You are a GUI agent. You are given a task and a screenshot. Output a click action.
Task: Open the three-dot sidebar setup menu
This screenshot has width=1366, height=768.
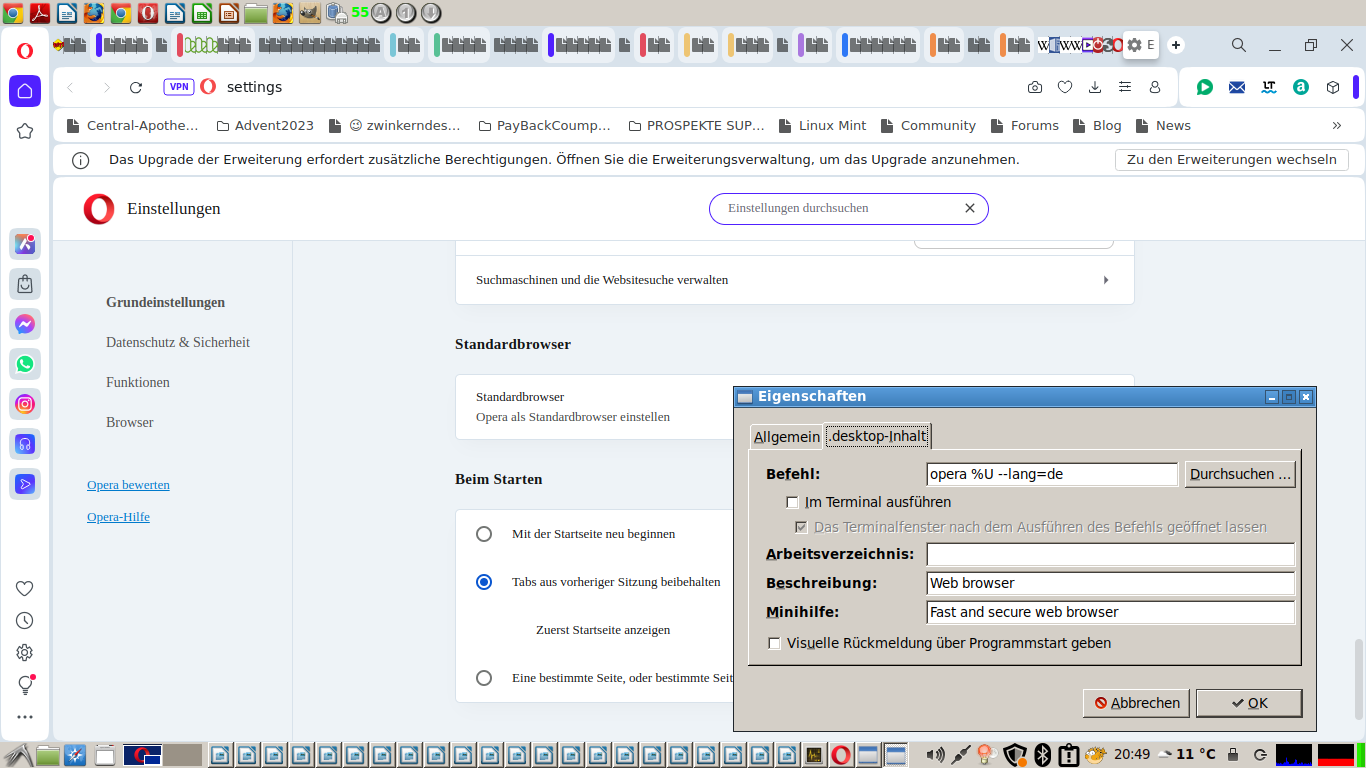tap(25, 716)
